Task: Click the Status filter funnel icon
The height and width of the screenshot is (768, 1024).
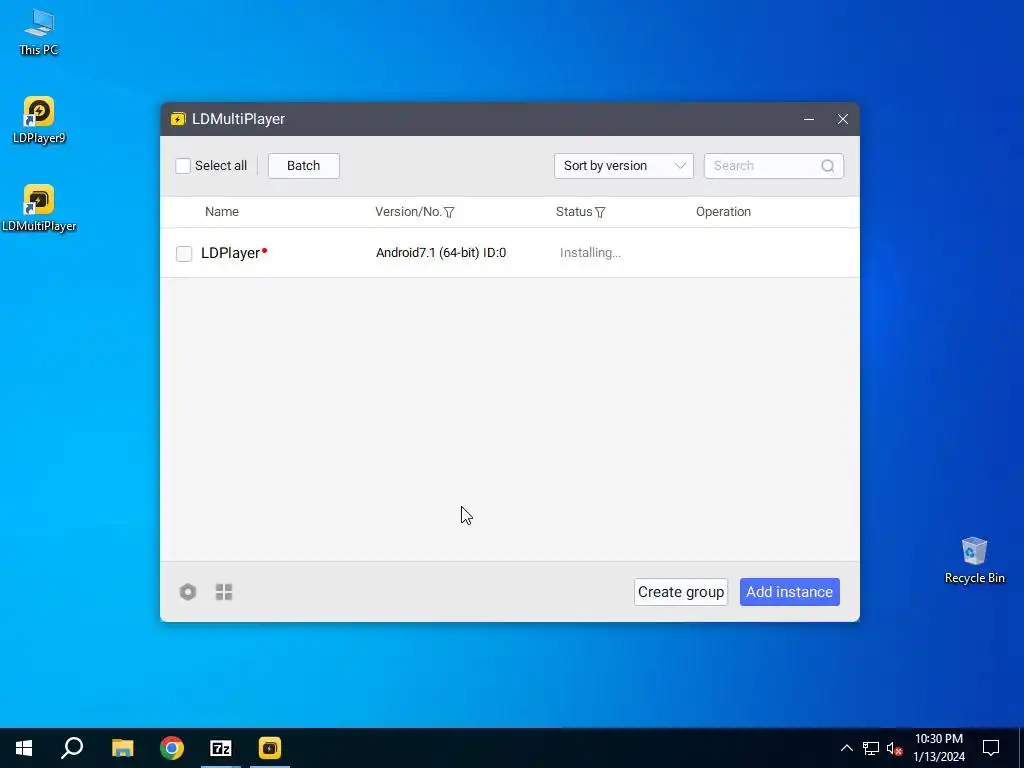Action: [600, 212]
